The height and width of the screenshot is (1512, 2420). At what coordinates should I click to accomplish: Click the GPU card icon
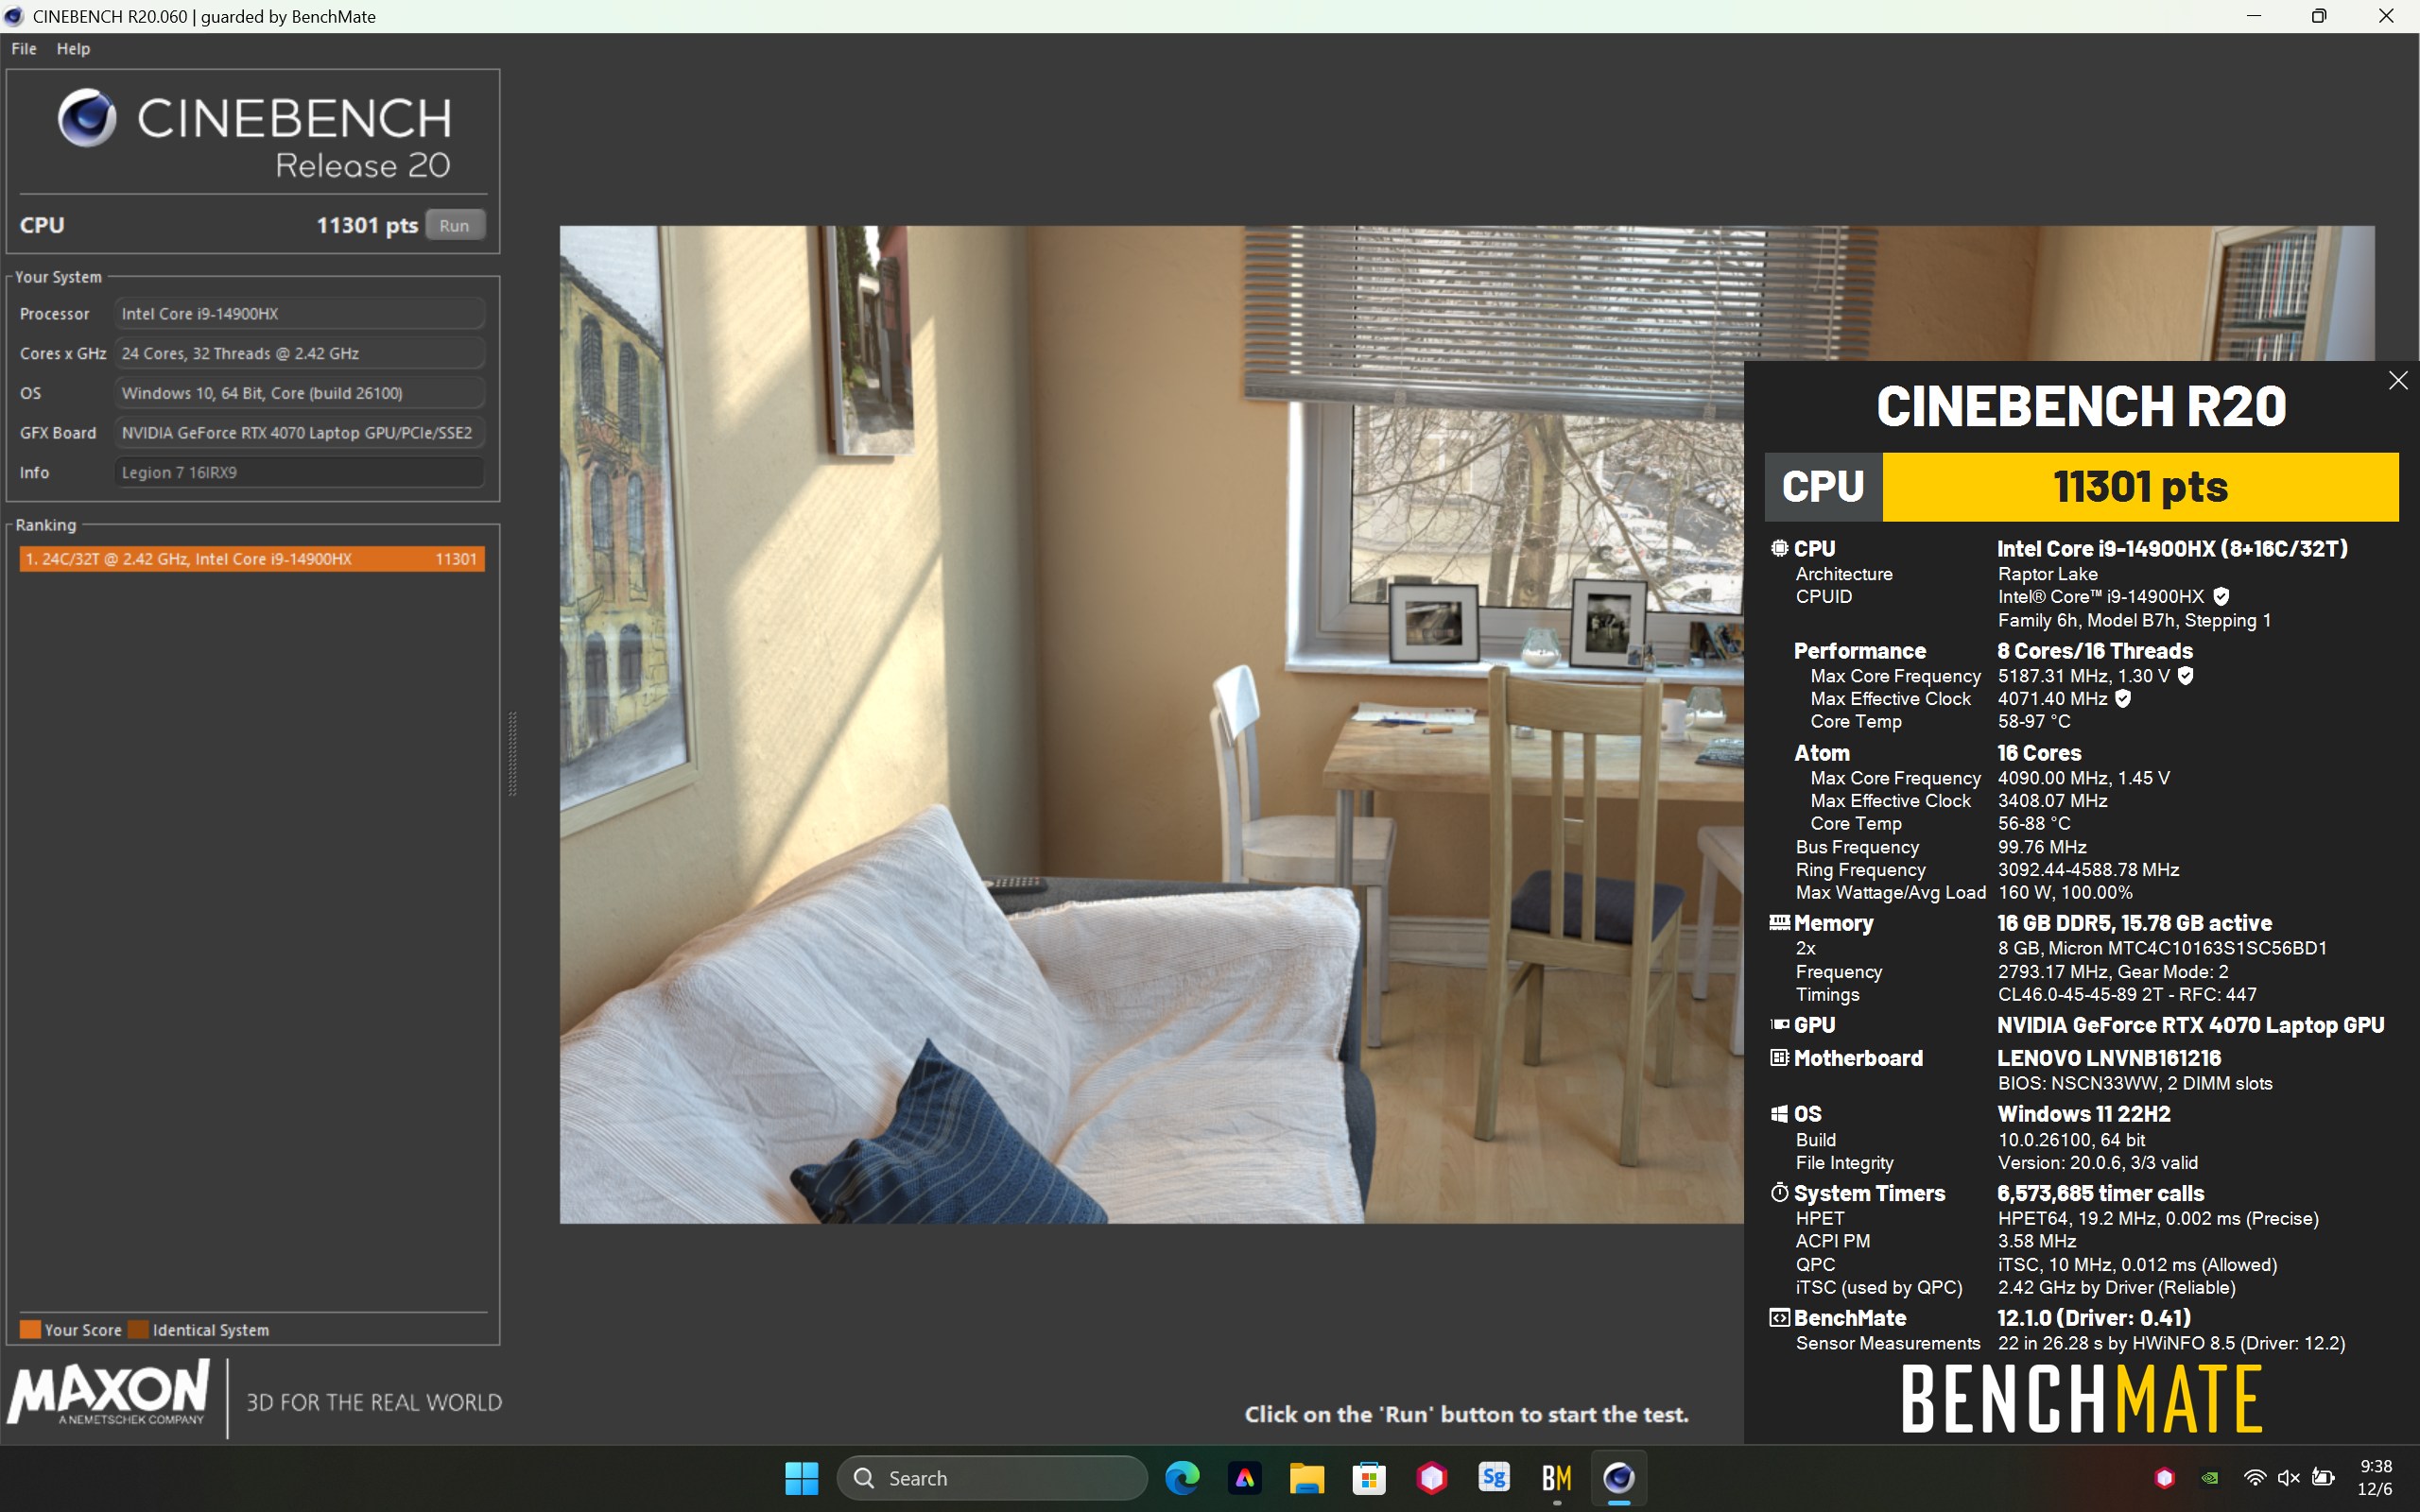[x=1779, y=1024]
